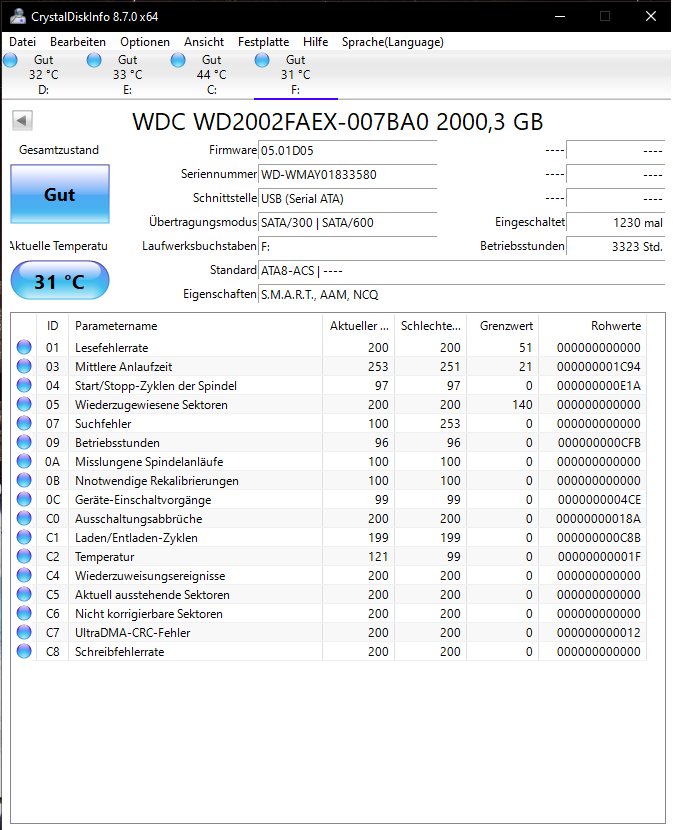
Task: Click the Firmware field 05.01D05
Action: (x=347, y=151)
